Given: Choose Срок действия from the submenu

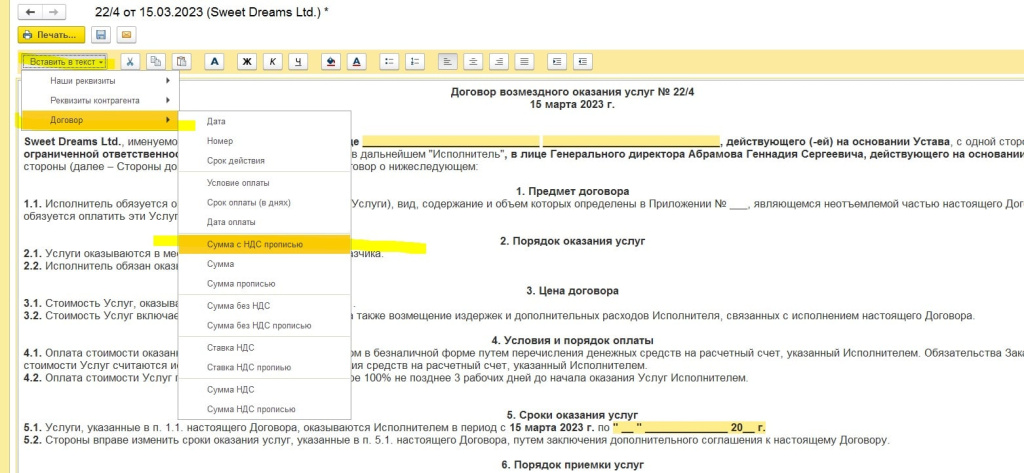Looking at the screenshot, I should point(264,161).
